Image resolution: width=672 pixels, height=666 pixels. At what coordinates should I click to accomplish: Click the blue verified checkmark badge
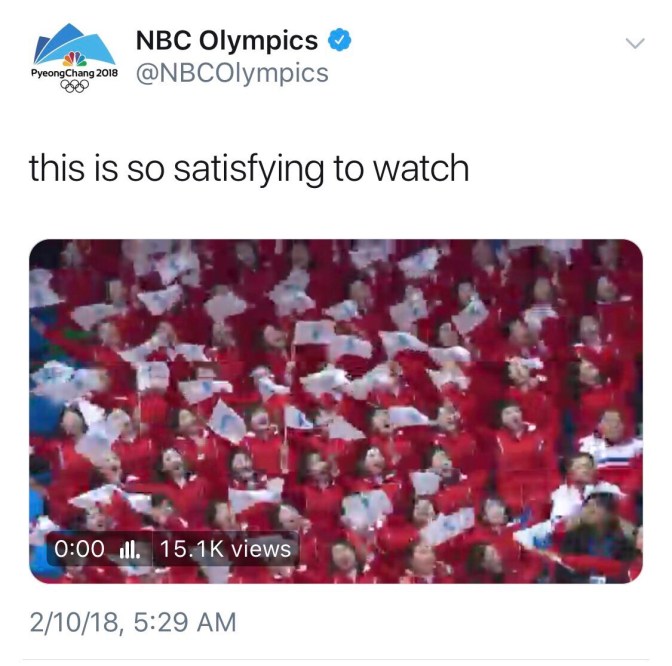[339, 40]
